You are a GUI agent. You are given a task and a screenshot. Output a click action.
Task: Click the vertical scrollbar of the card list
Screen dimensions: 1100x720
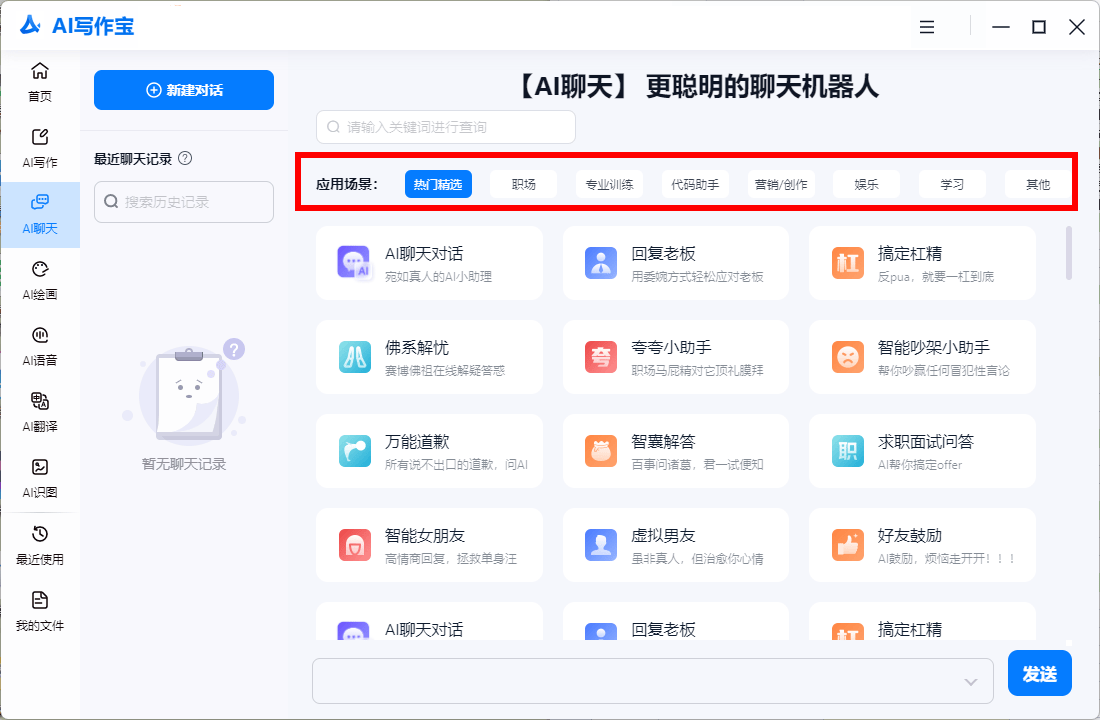(x=1069, y=253)
